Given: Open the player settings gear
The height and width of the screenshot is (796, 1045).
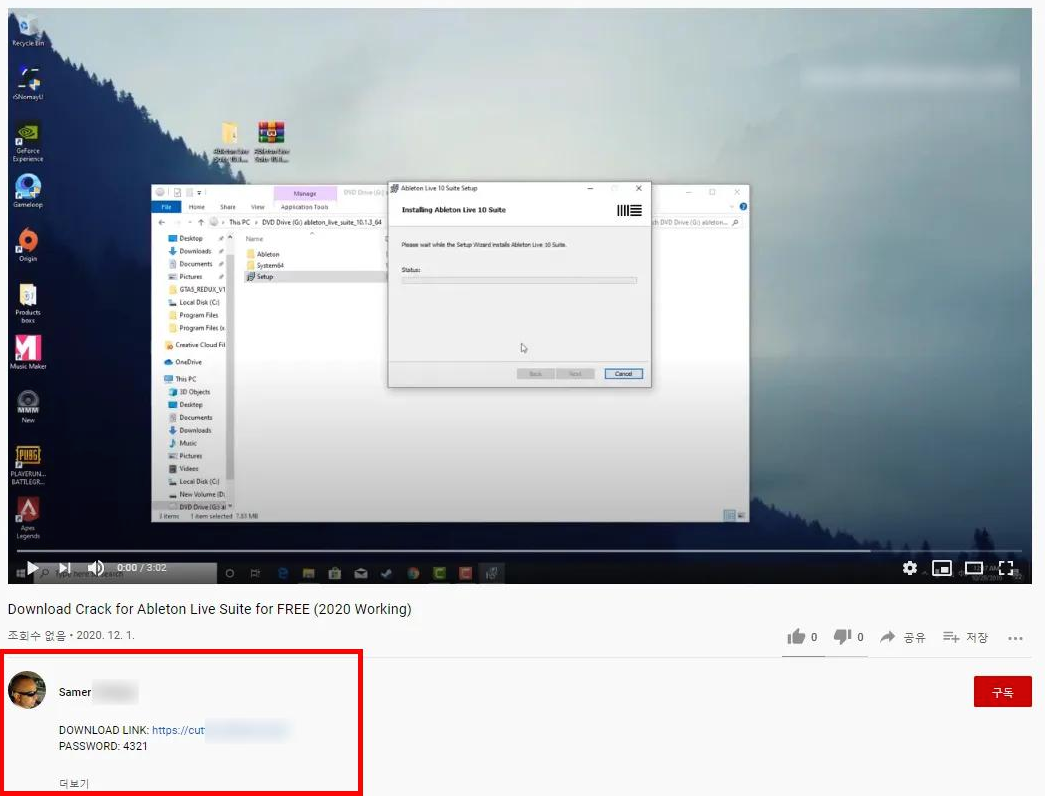Looking at the screenshot, I should click(910, 568).
